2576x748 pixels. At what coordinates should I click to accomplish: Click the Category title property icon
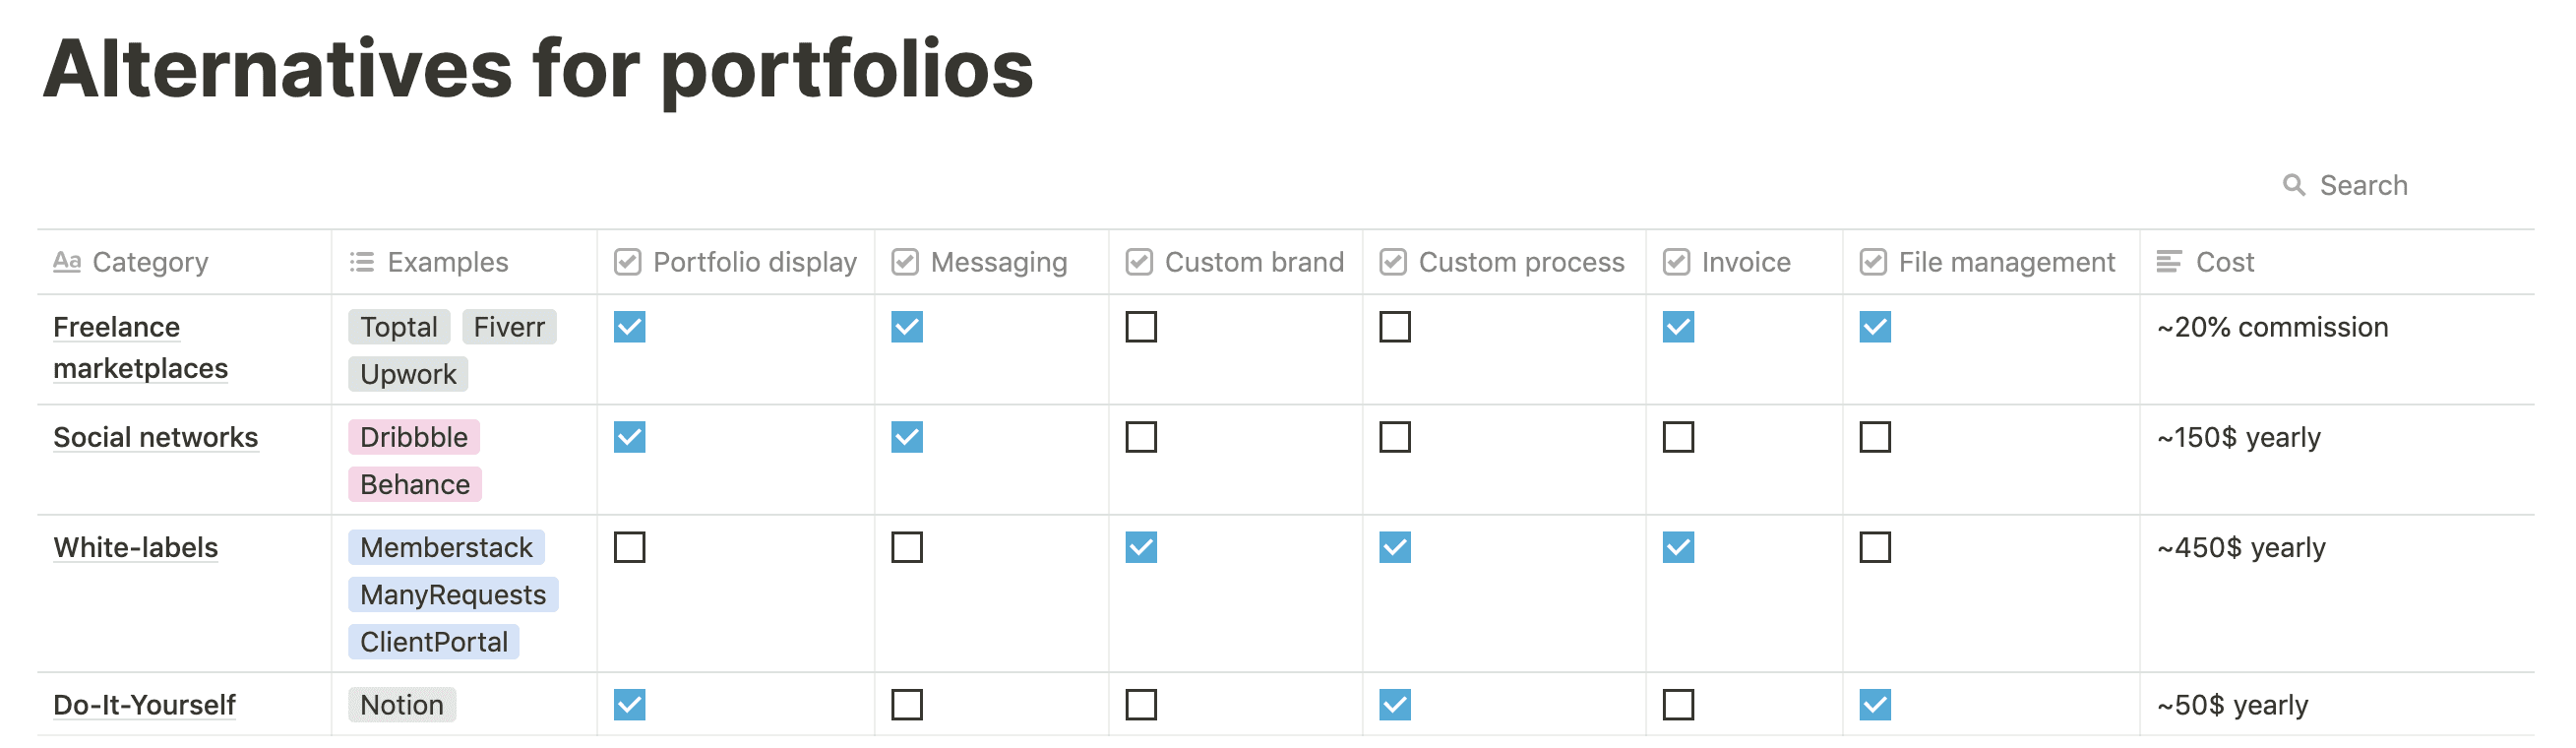point(67,262)
